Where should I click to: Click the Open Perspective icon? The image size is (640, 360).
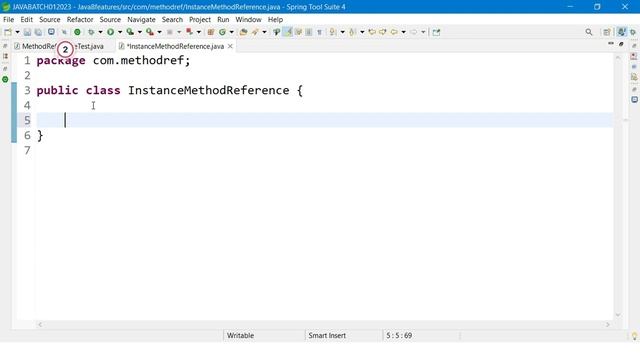(607, 32)
